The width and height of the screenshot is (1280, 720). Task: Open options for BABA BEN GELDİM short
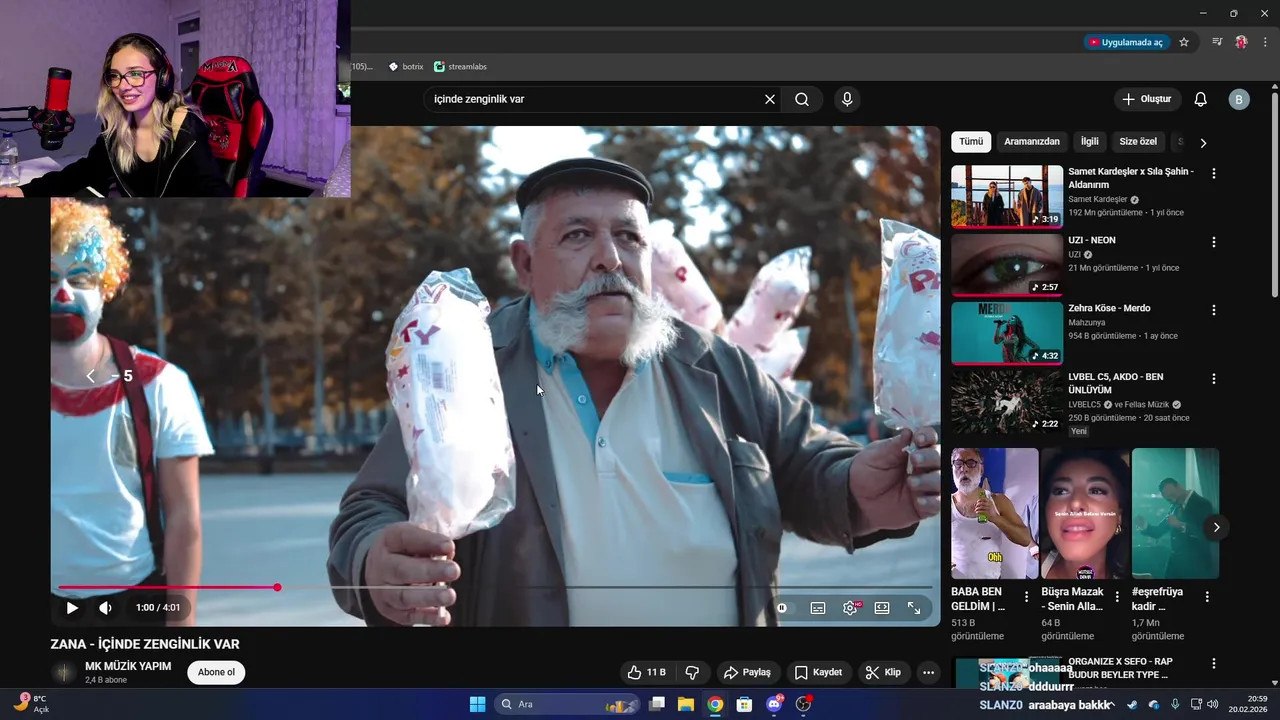(1026, 597)
